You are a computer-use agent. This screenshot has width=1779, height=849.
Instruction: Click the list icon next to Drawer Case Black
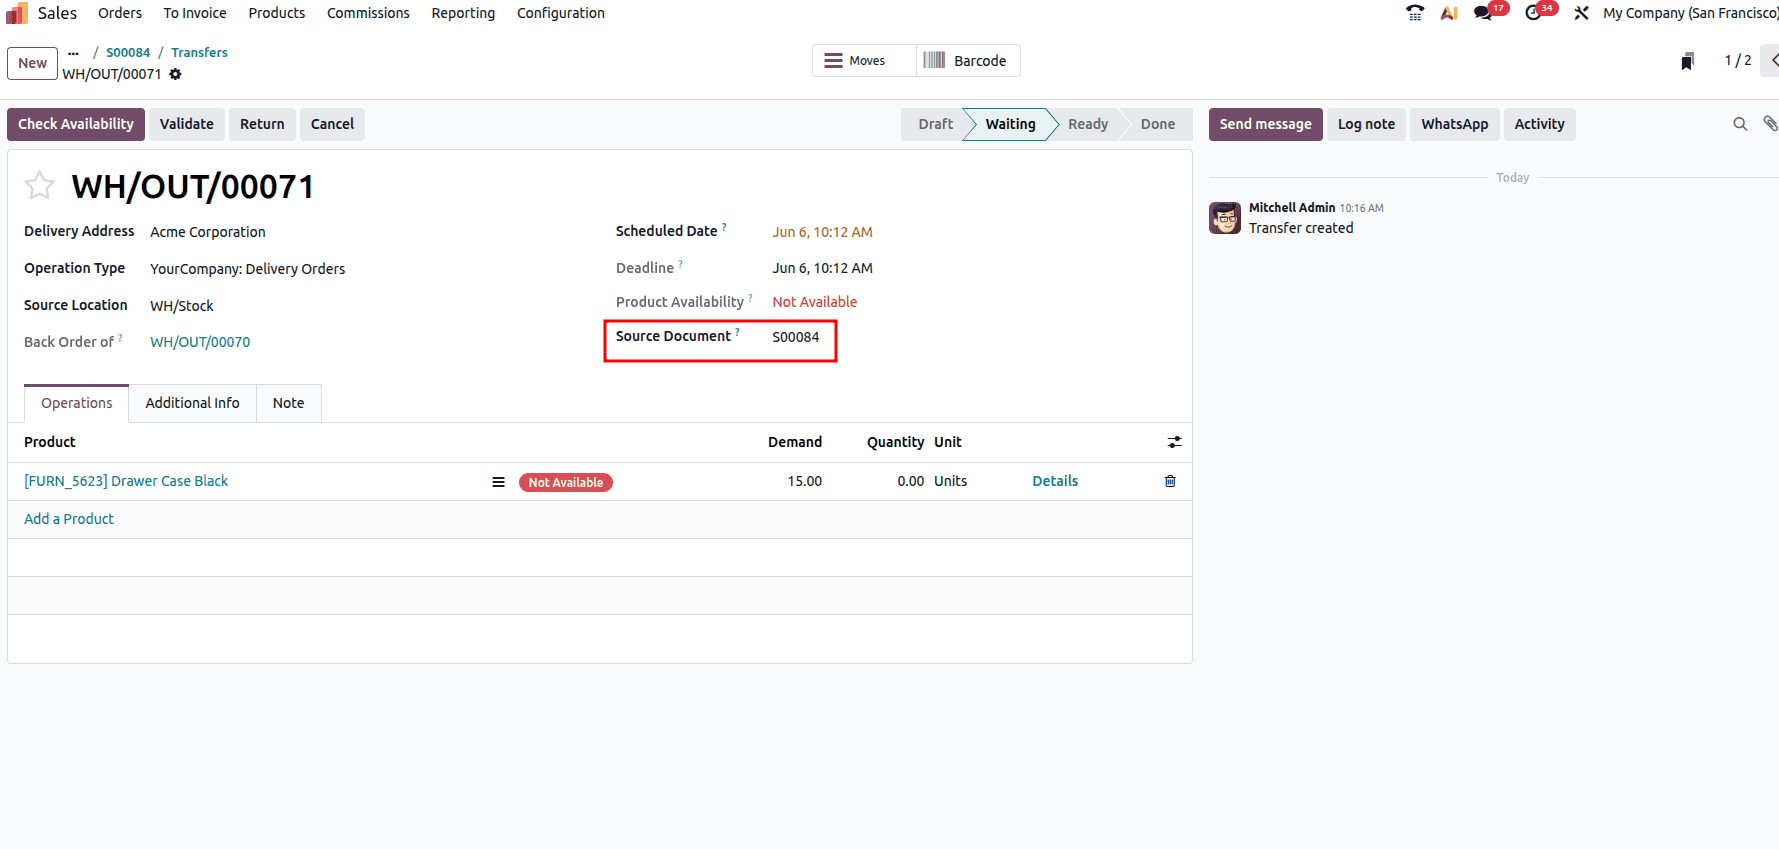498,482
